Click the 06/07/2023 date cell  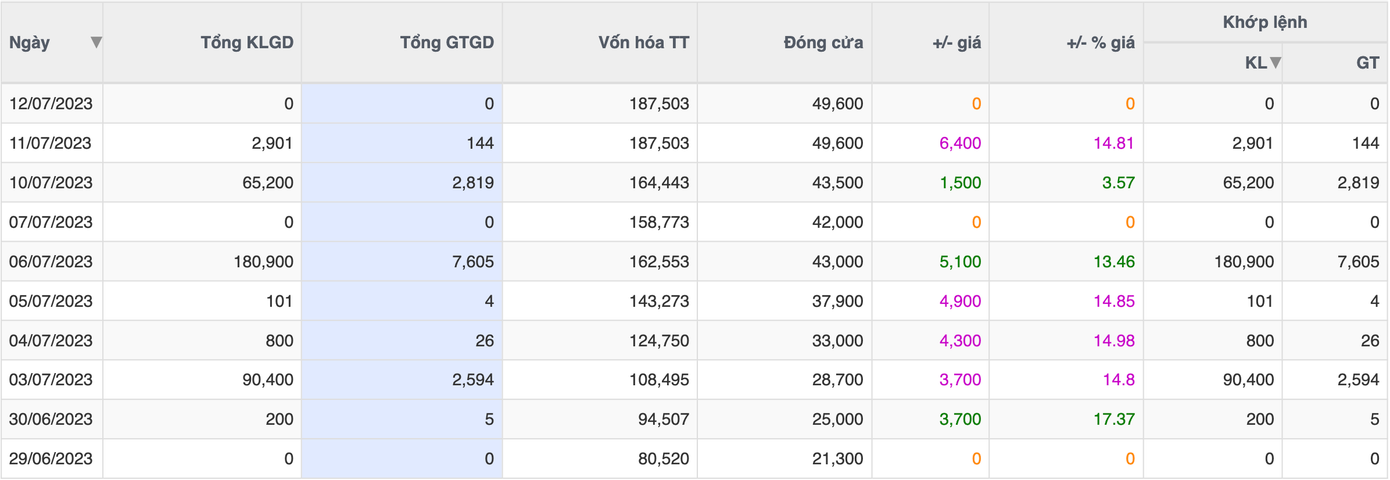point(50,261)
